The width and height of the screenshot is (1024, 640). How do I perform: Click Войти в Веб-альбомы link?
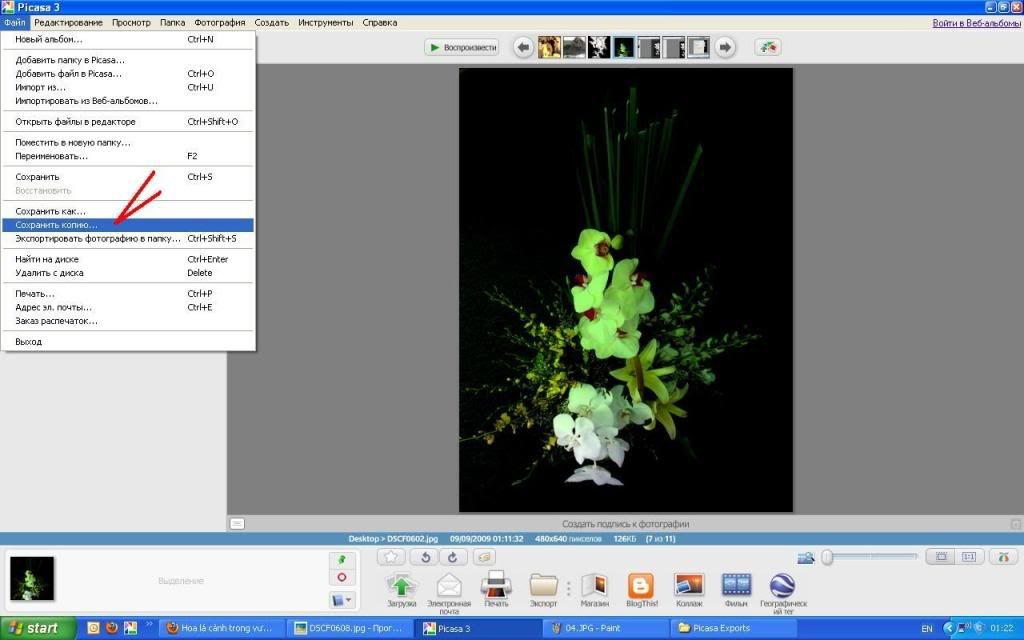[975, 22]
